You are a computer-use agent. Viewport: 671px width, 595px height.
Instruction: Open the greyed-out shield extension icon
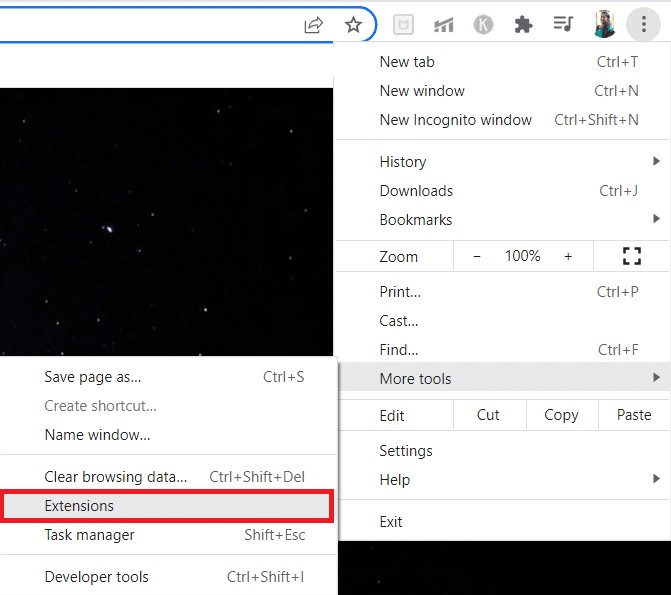(403, 25)
